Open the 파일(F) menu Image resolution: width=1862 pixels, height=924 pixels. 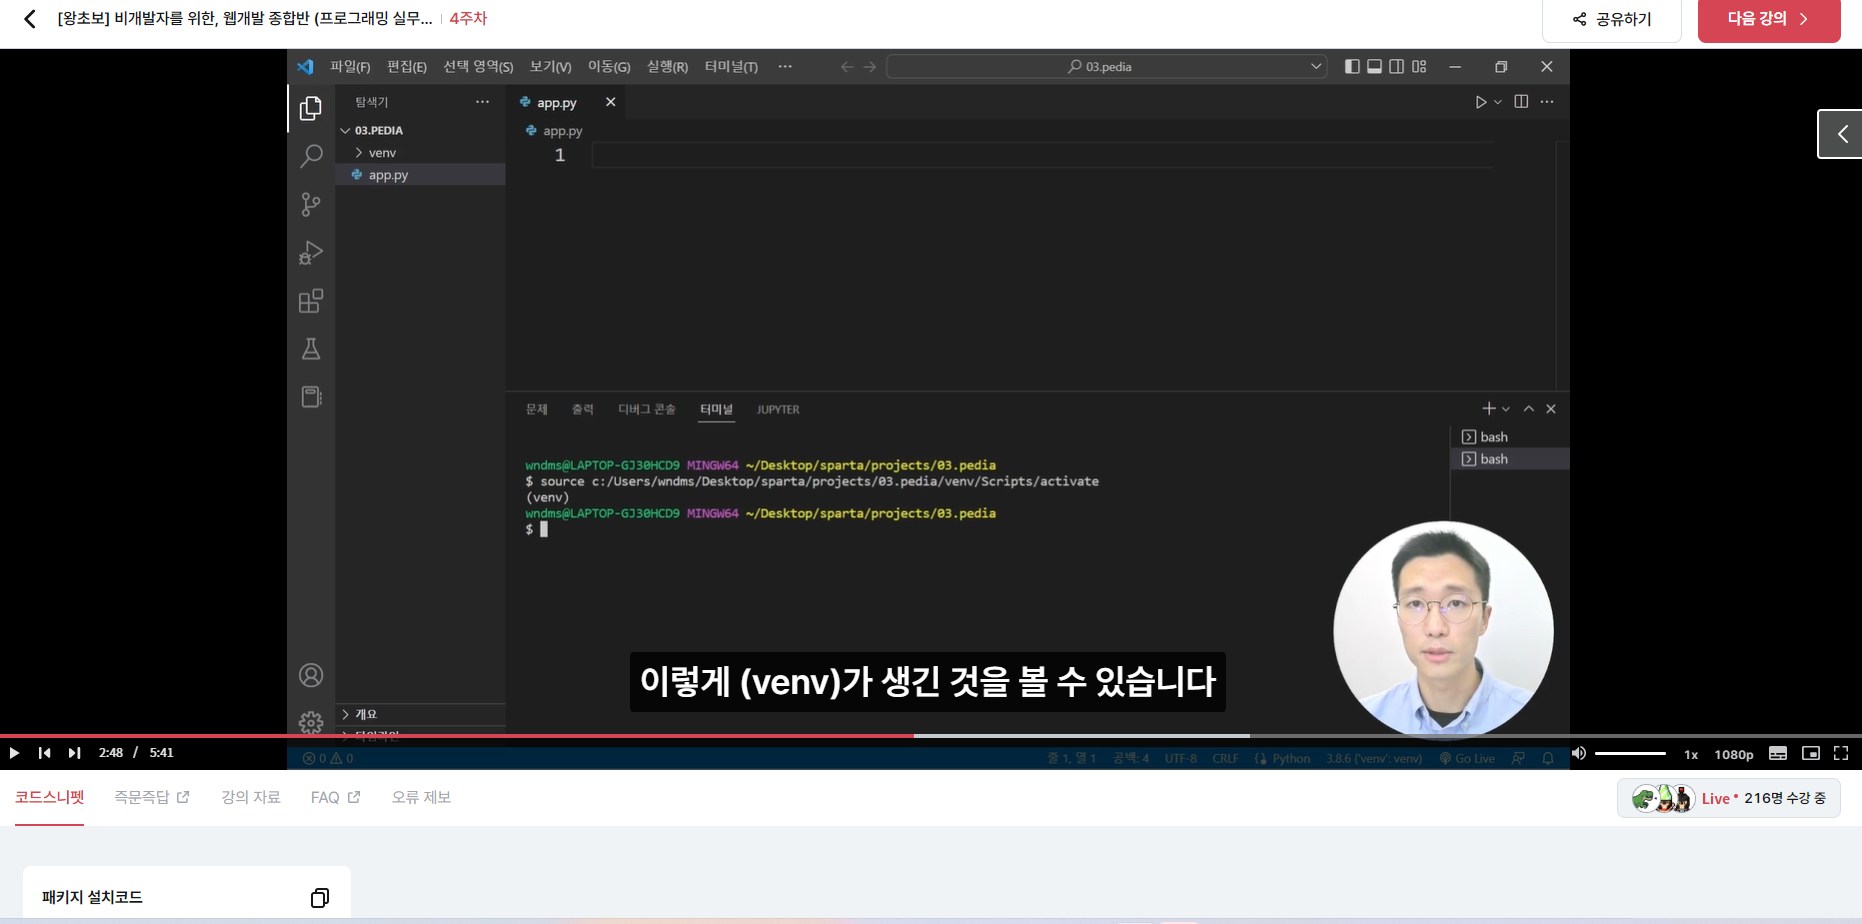(x=350, y=67)
